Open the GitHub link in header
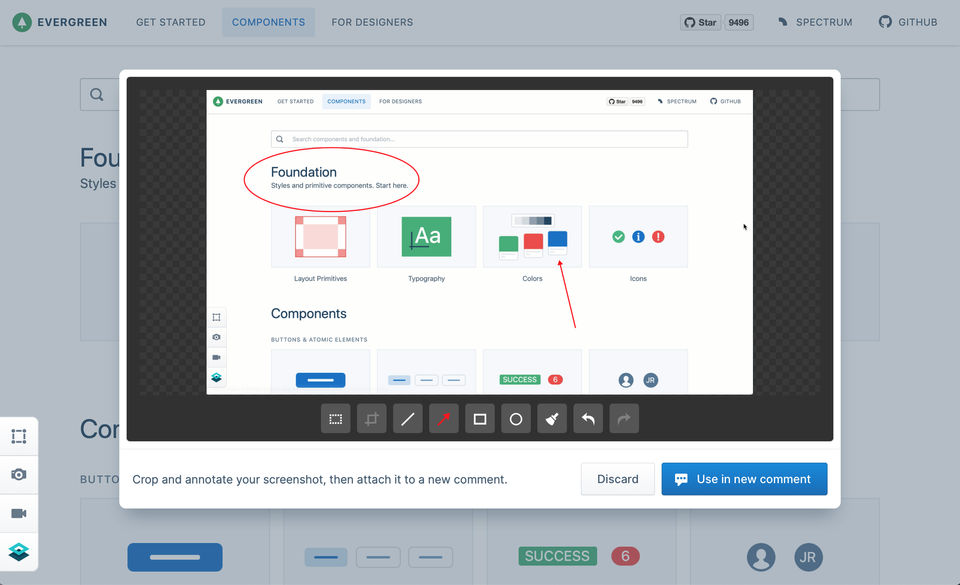This screenshot has width=960, height=585. (908, 22)
